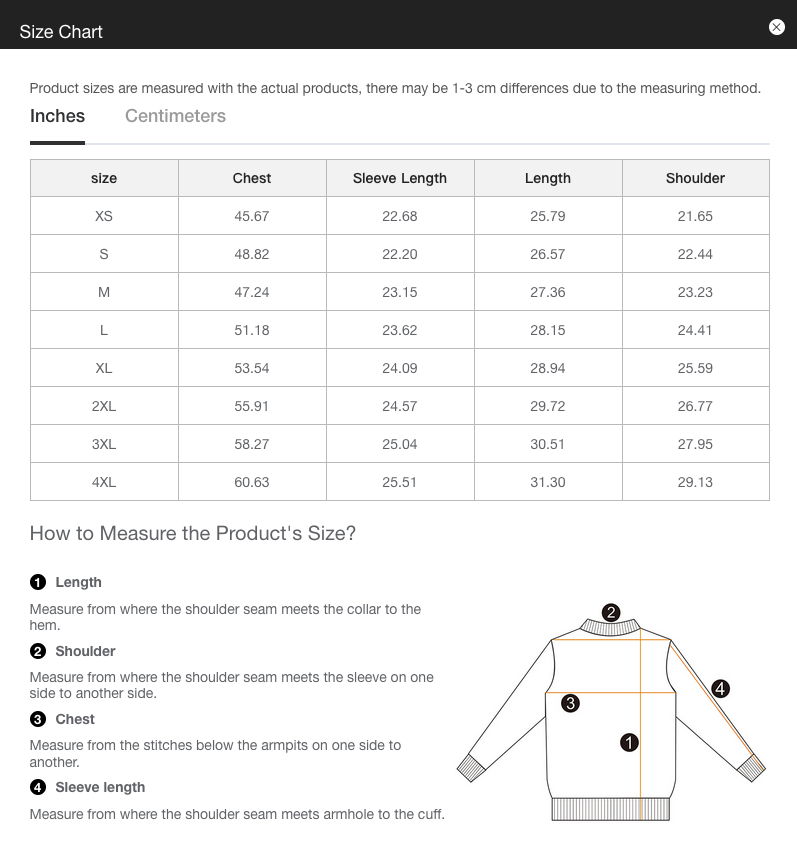Close the Size Chart dialog
Viewport: 797px width, 862px height.
point(777,27)
